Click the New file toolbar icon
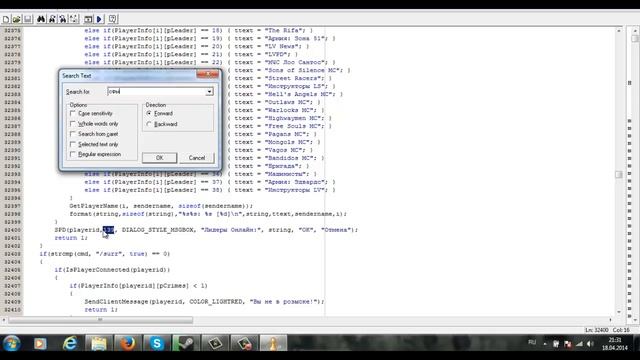This screenshot has width=640, height=360. 6,19
